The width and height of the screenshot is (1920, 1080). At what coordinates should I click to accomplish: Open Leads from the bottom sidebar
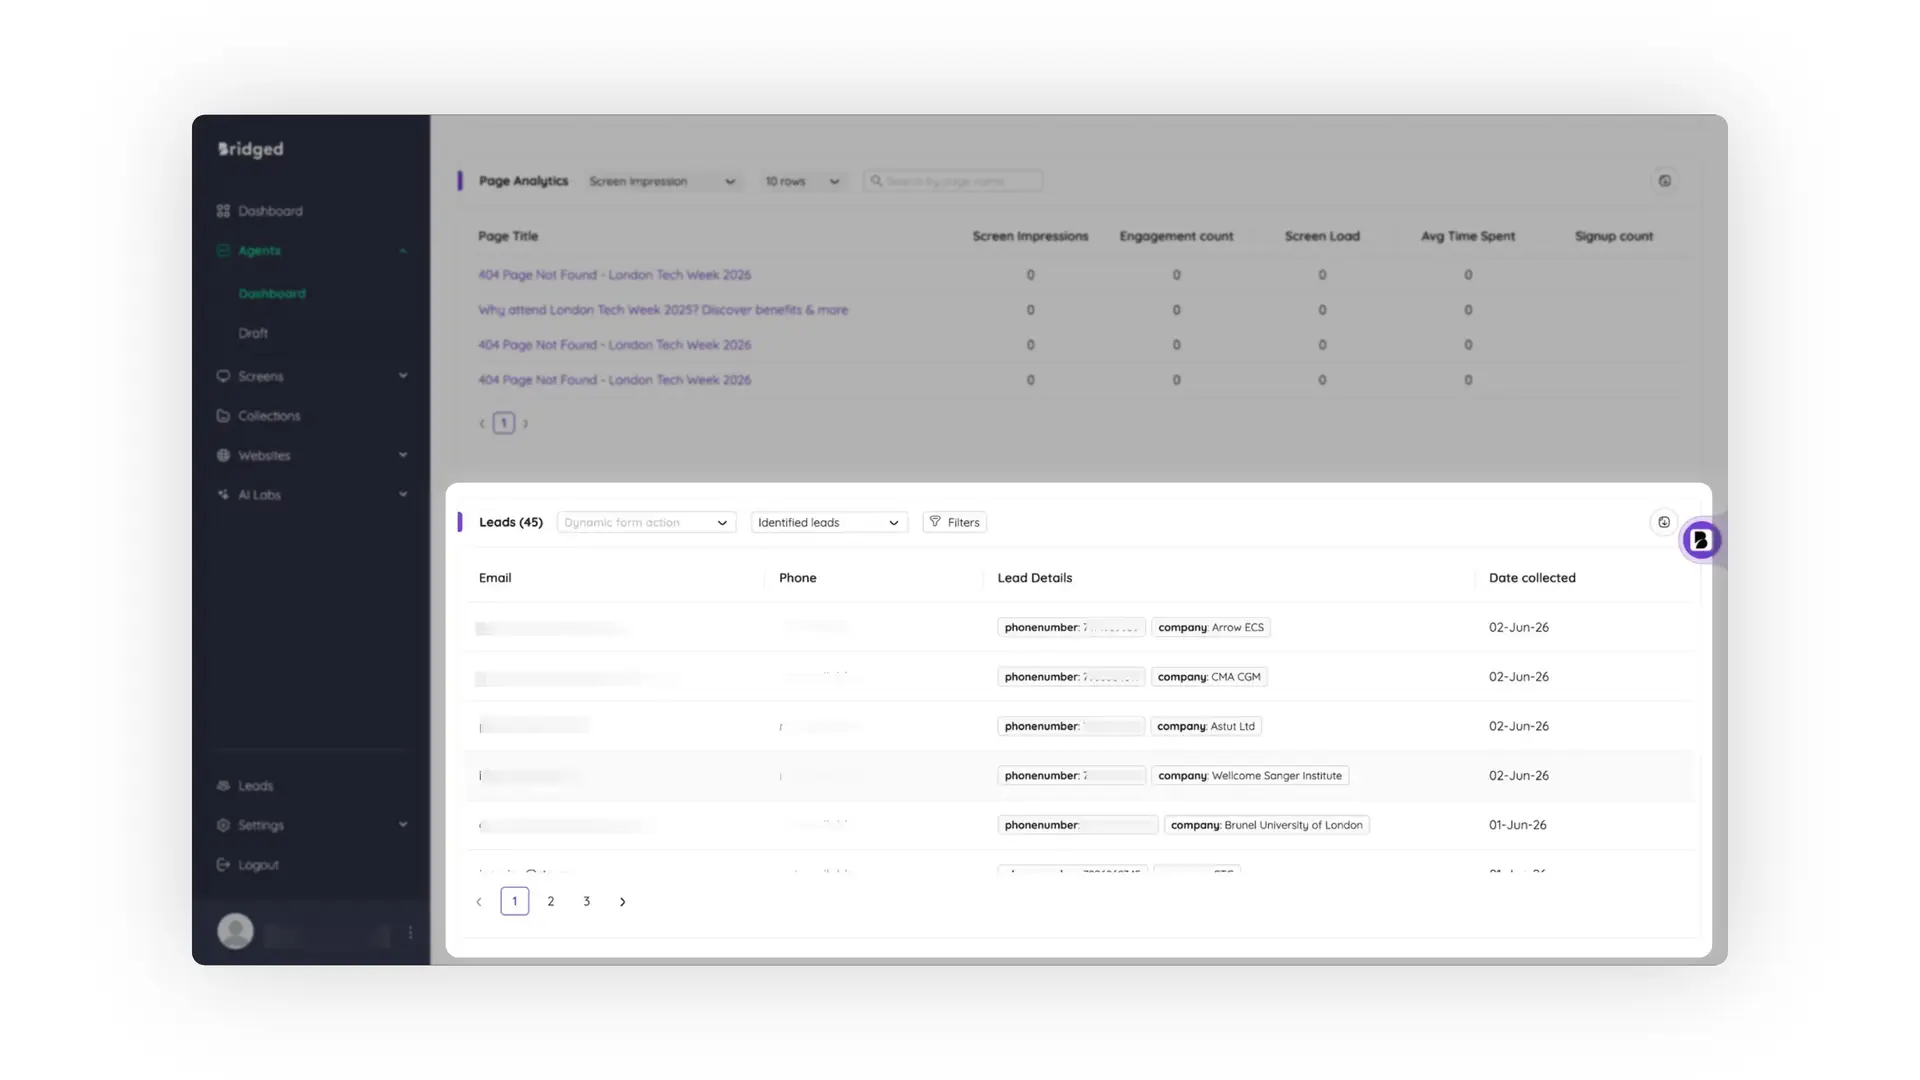246,786
